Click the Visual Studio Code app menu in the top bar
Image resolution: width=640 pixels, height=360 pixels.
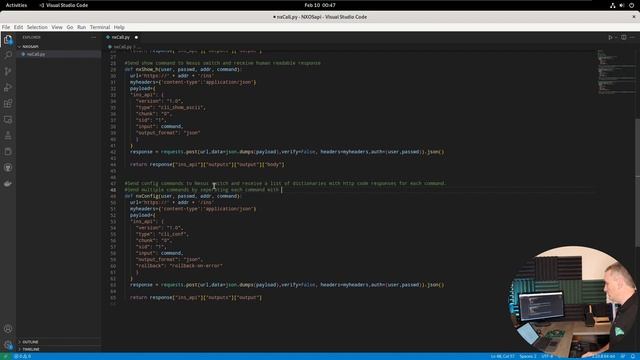coord(64,5)
